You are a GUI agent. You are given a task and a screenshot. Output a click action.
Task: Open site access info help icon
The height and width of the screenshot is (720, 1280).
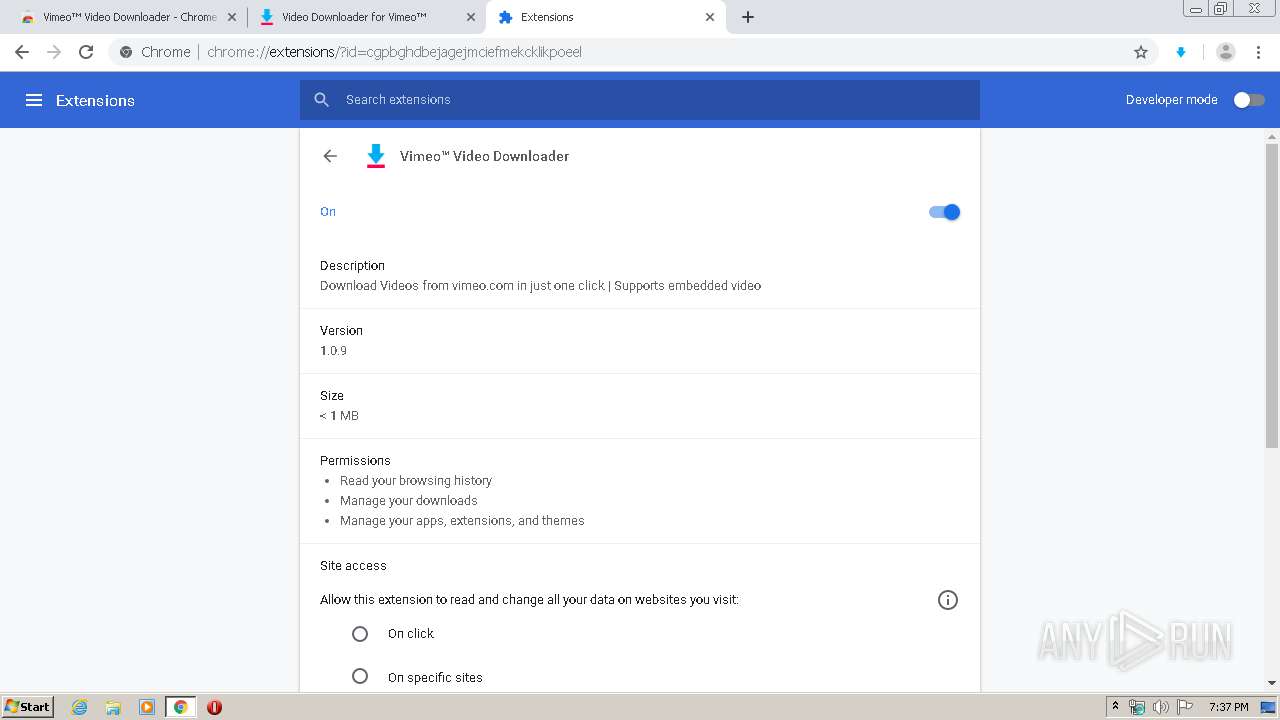coord(948,600)
